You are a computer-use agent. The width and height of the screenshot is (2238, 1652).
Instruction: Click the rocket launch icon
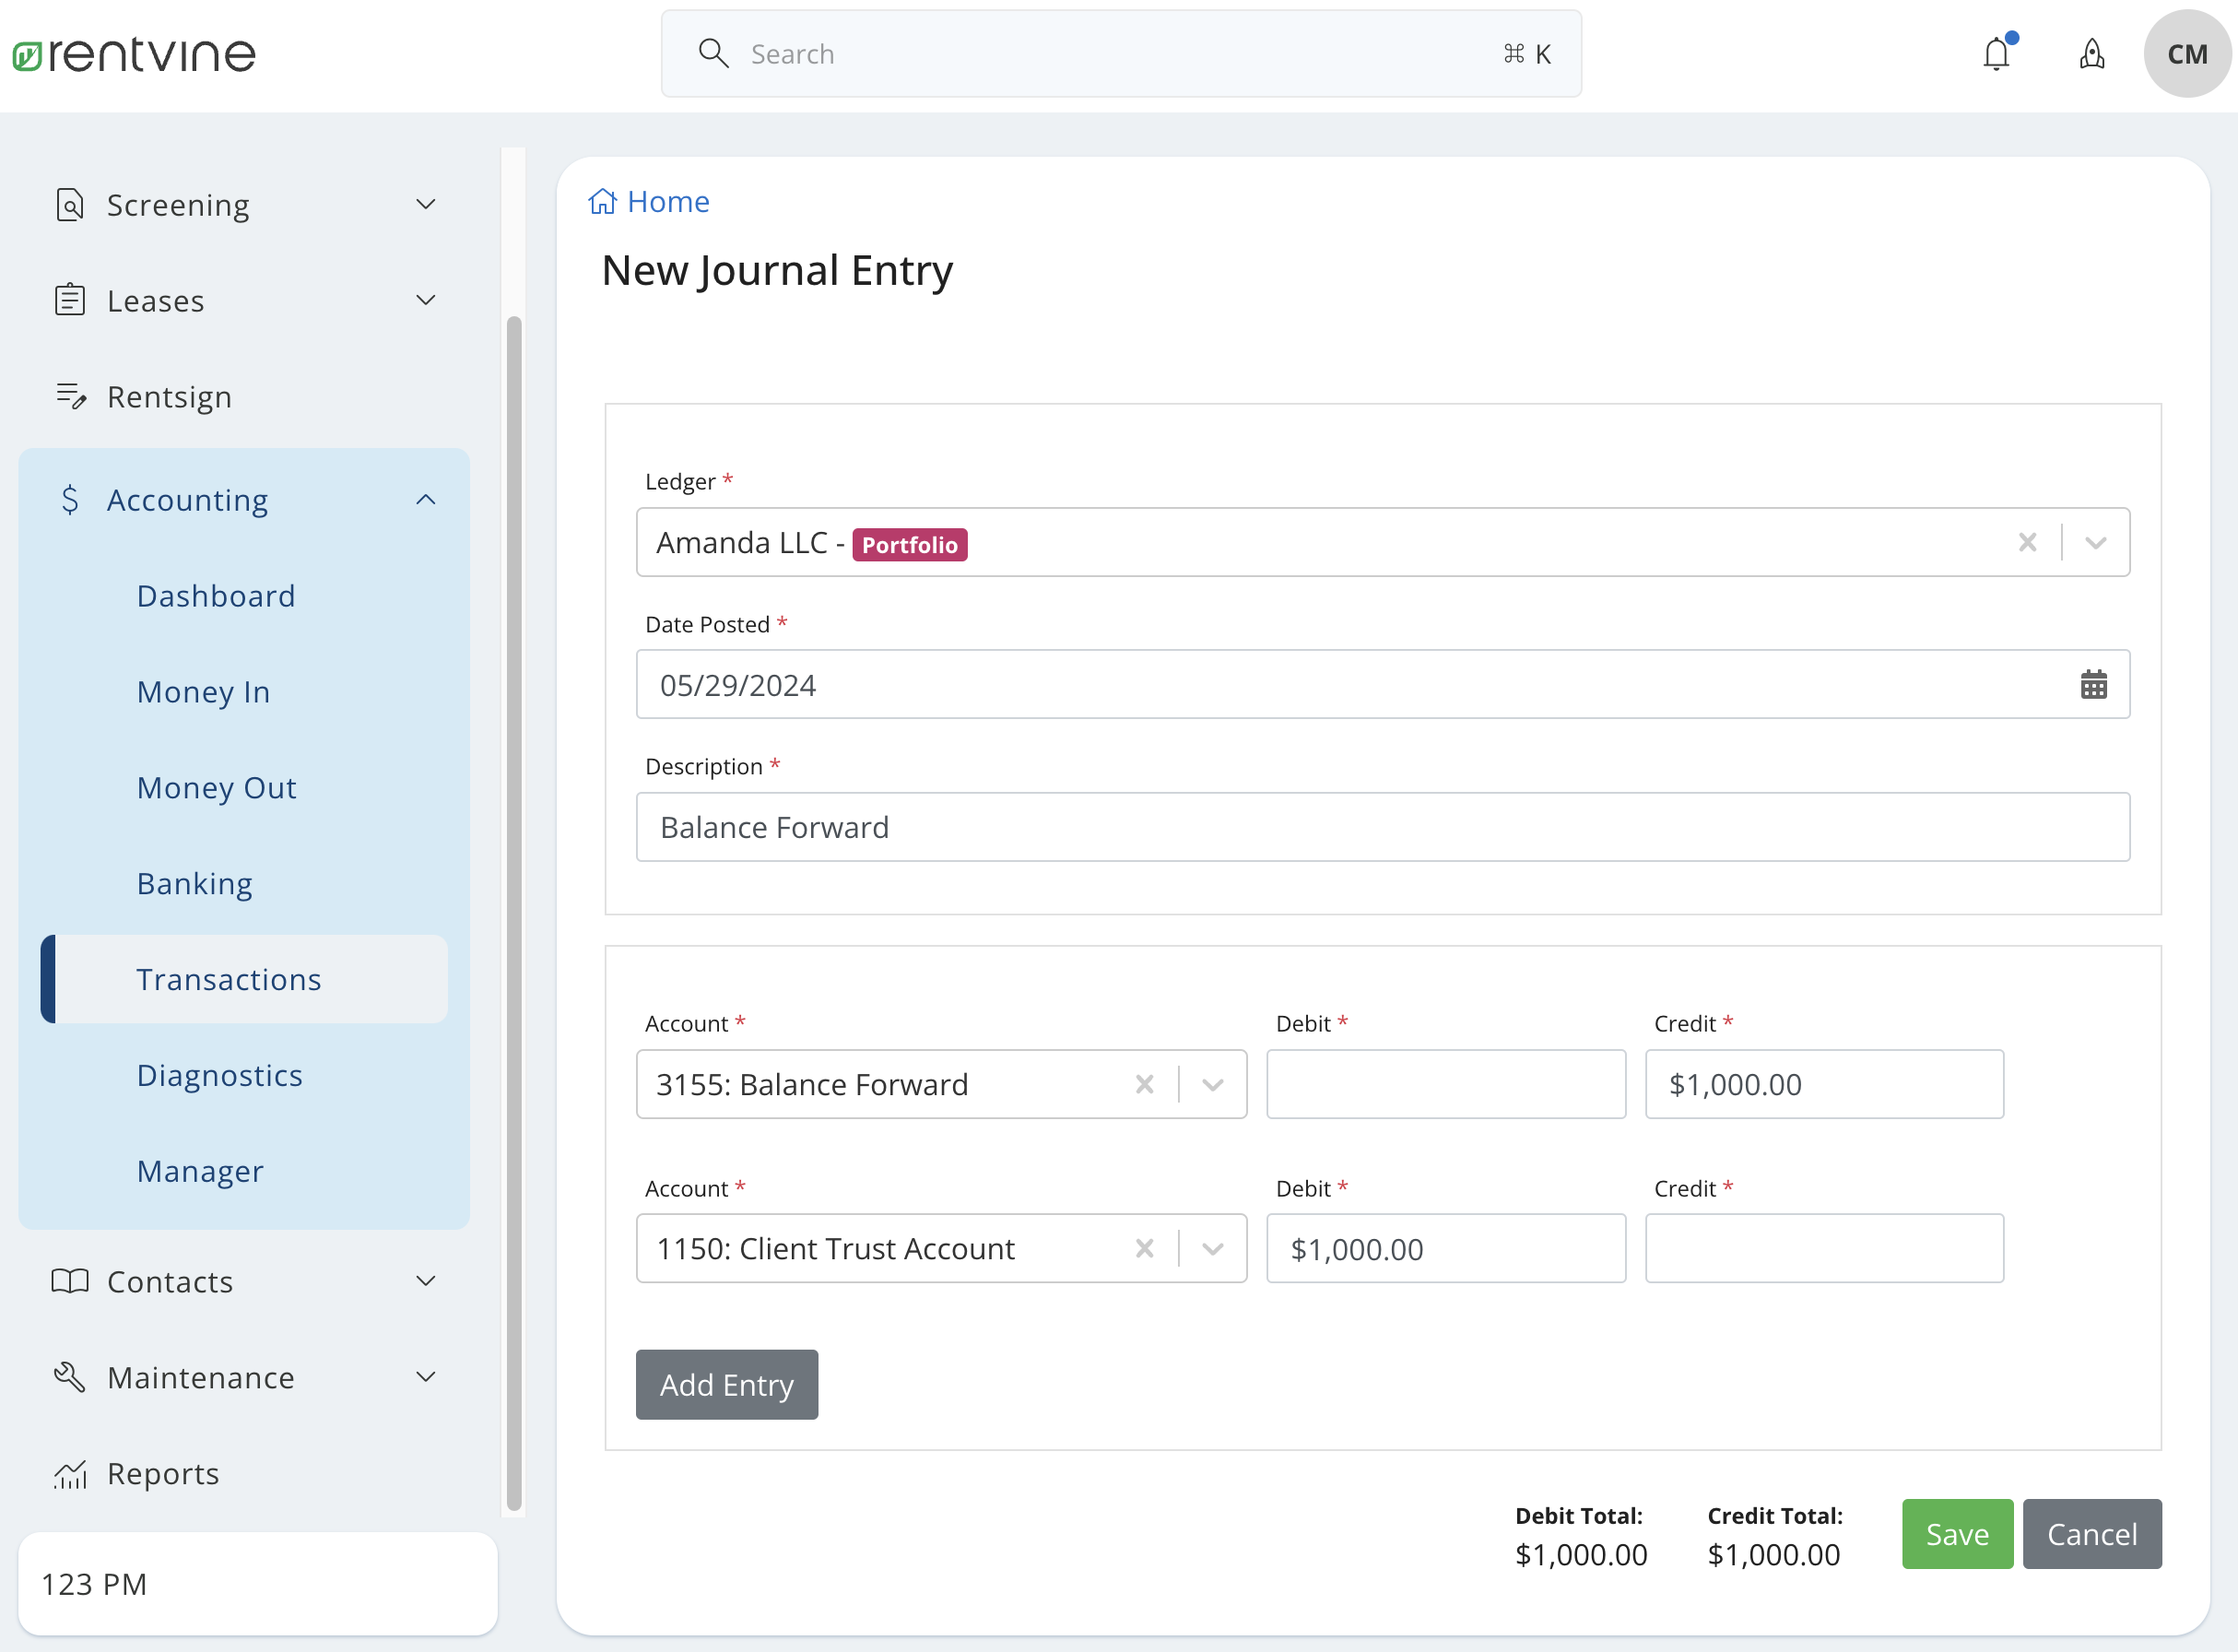coord(2091,54)
